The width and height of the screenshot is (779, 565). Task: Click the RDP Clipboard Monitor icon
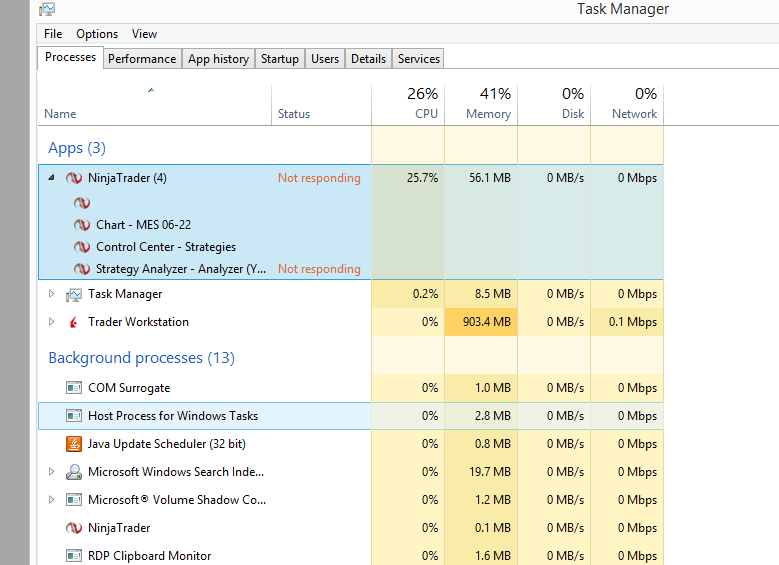(x=73, y=556)
